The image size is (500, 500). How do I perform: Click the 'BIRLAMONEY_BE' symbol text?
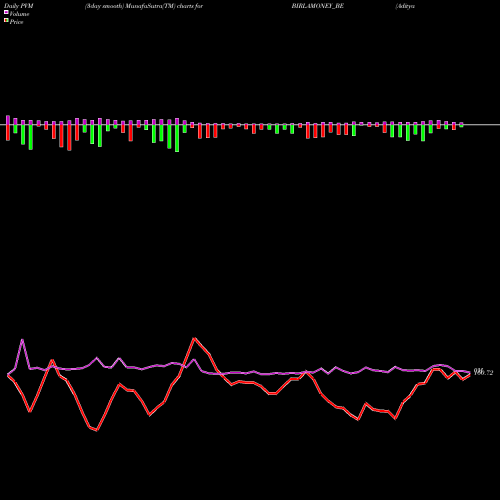[x=317, y=6]
